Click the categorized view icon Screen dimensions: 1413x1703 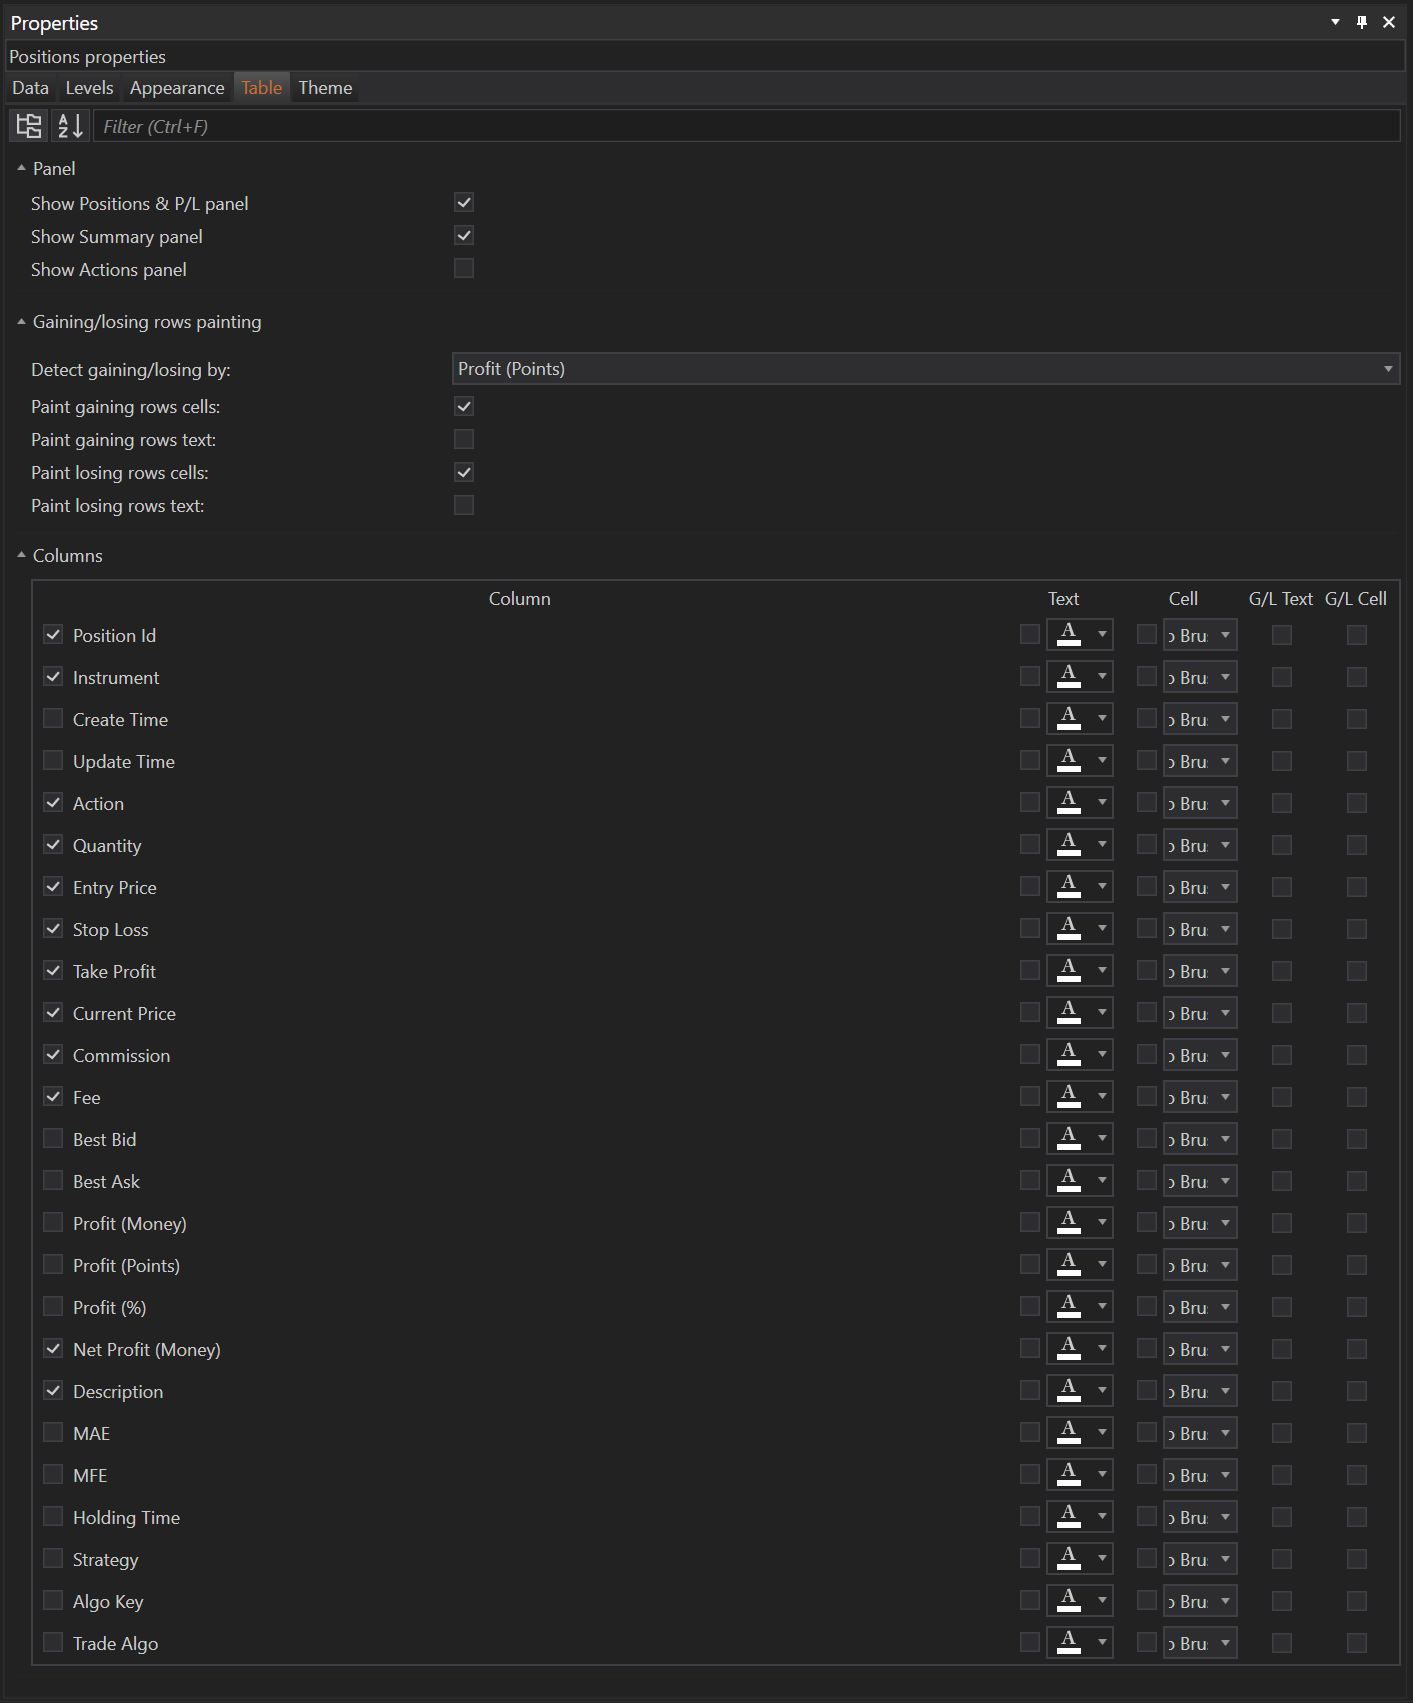pos(29,126)
